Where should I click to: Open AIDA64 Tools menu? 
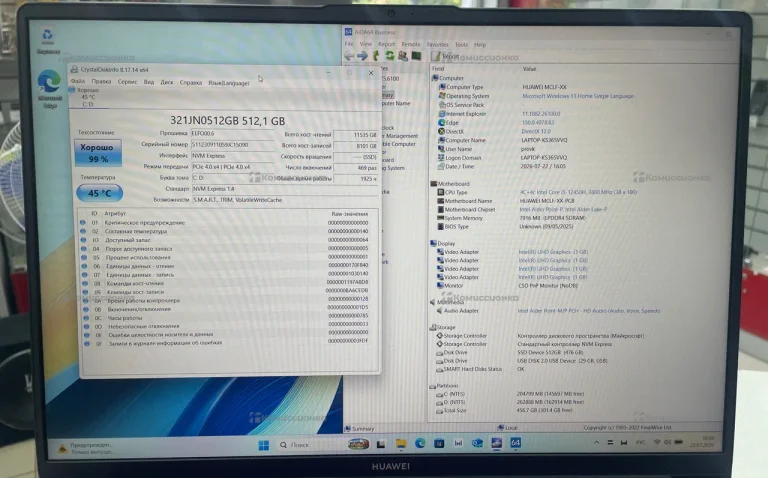point(461,45)
